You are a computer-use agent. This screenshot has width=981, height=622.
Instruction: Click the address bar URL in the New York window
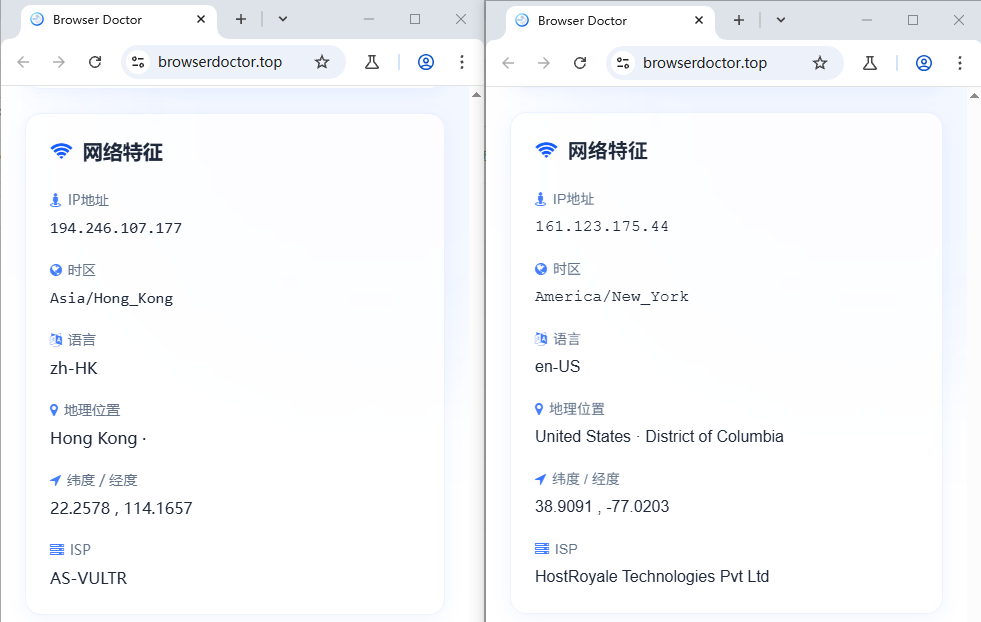tap(705, 63)
